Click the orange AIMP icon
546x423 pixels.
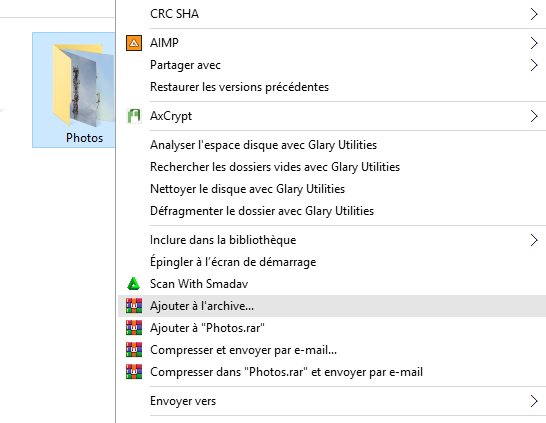click(x=134, y=43)
